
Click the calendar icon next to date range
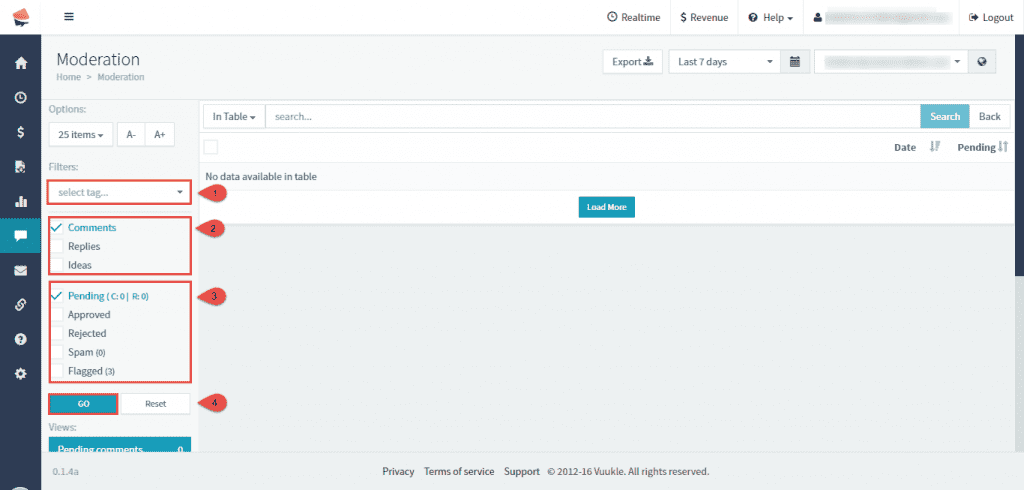pyautogui.click(x=794, y=62)
